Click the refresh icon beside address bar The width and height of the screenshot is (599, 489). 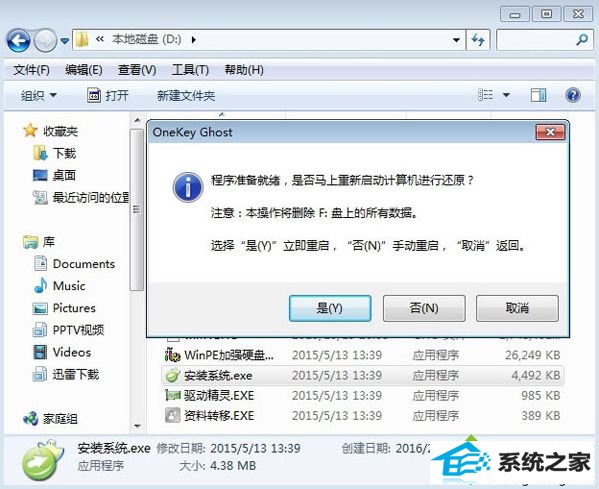(478, 40)
